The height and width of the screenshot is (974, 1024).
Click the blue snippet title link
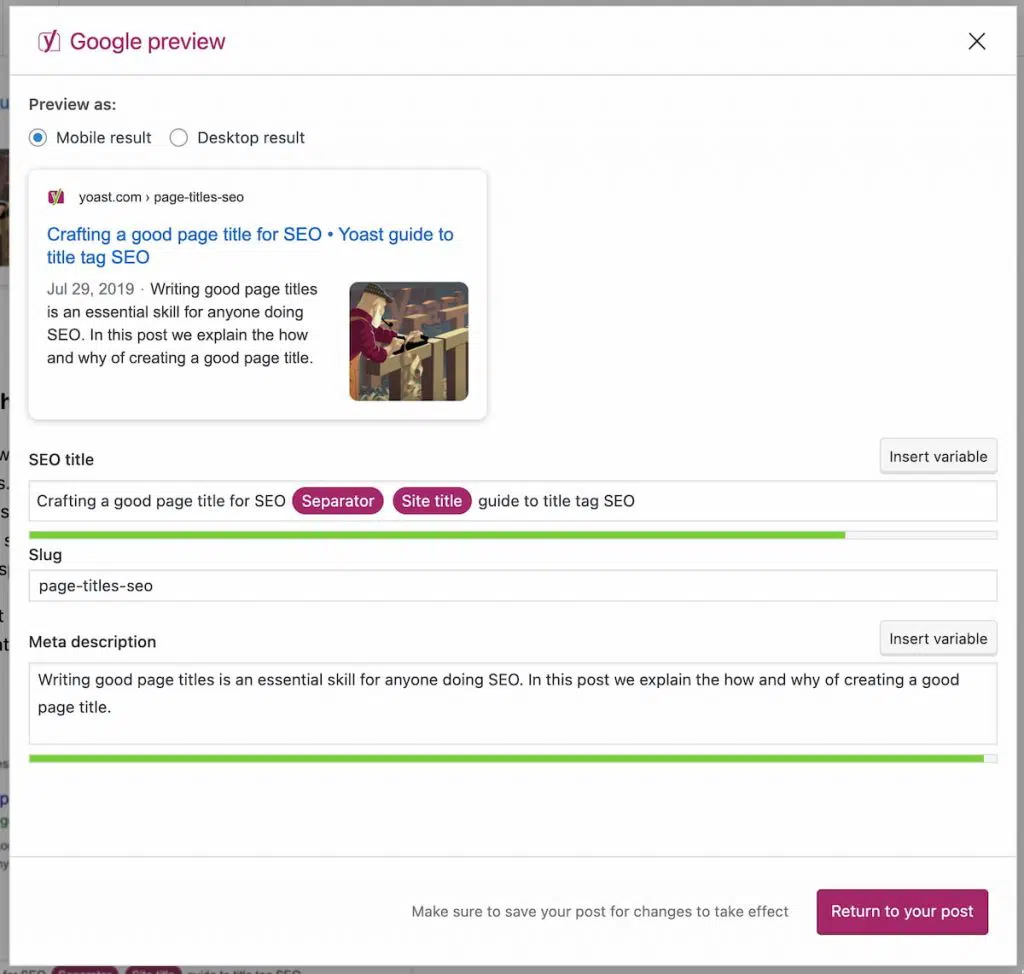250,246
